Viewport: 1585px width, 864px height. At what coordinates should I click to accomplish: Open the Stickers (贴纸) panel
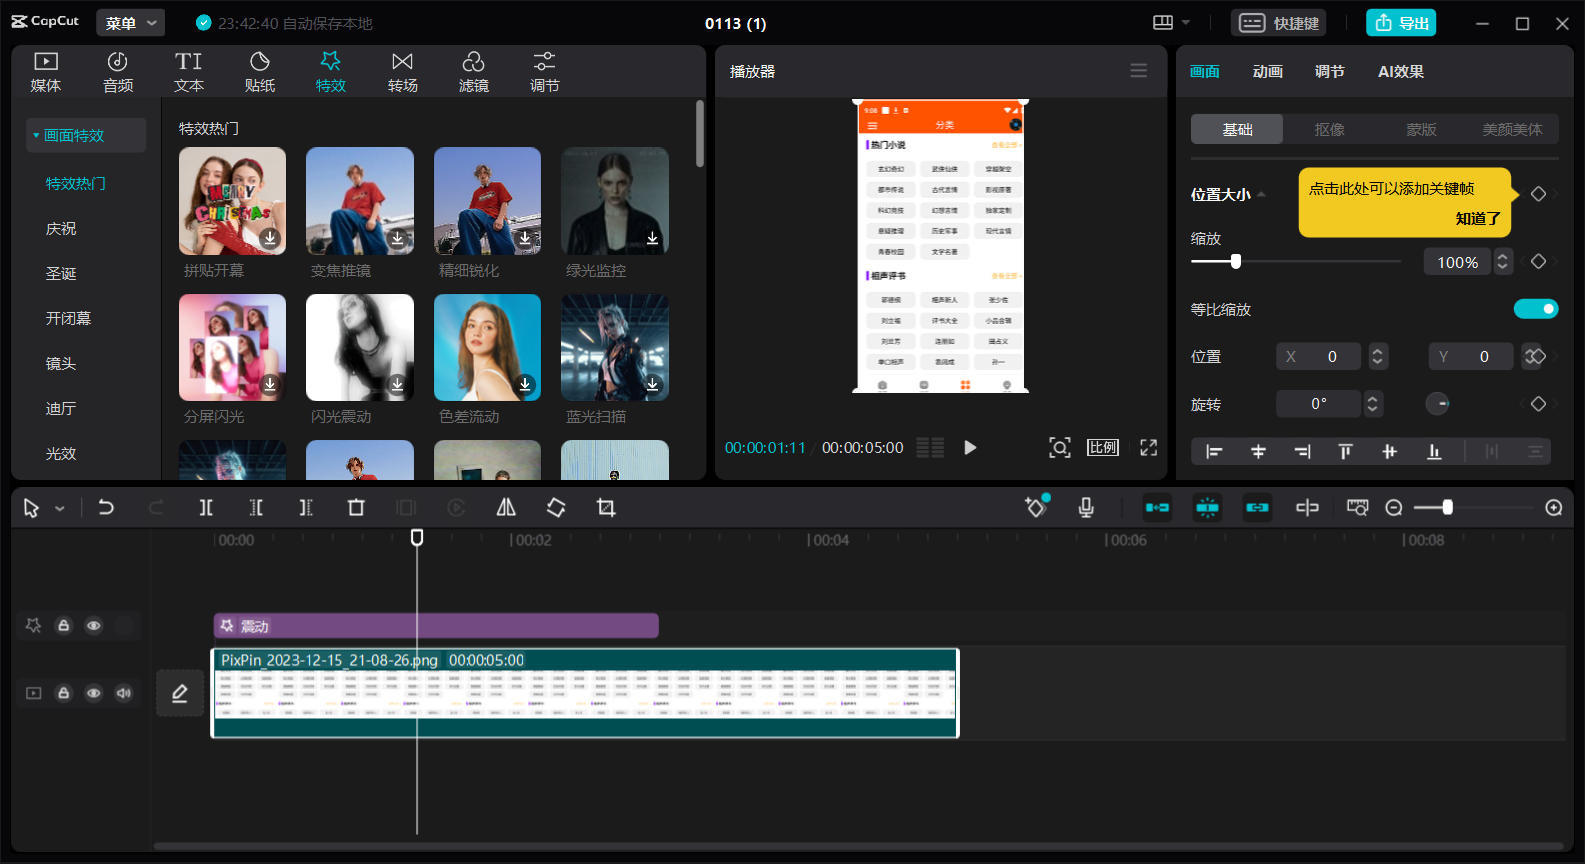pos(260,72)
